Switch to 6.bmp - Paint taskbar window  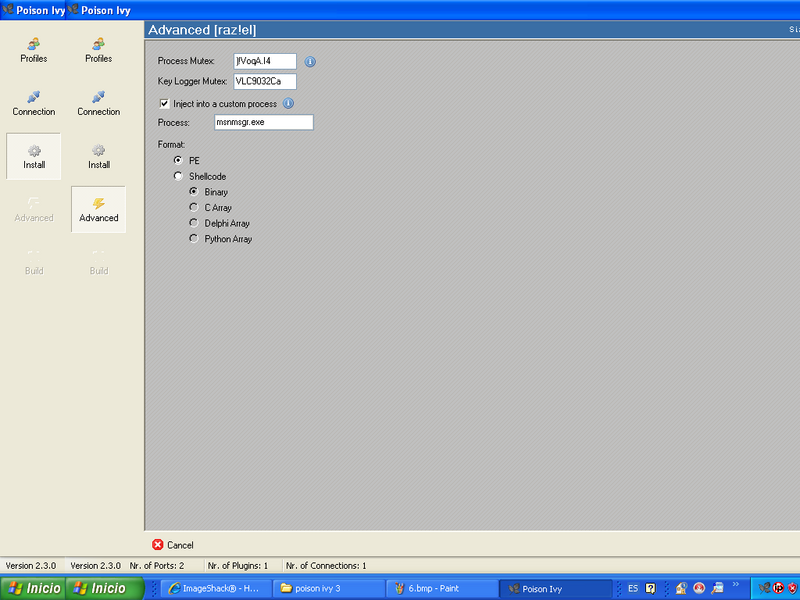click(x=442, y=589)
